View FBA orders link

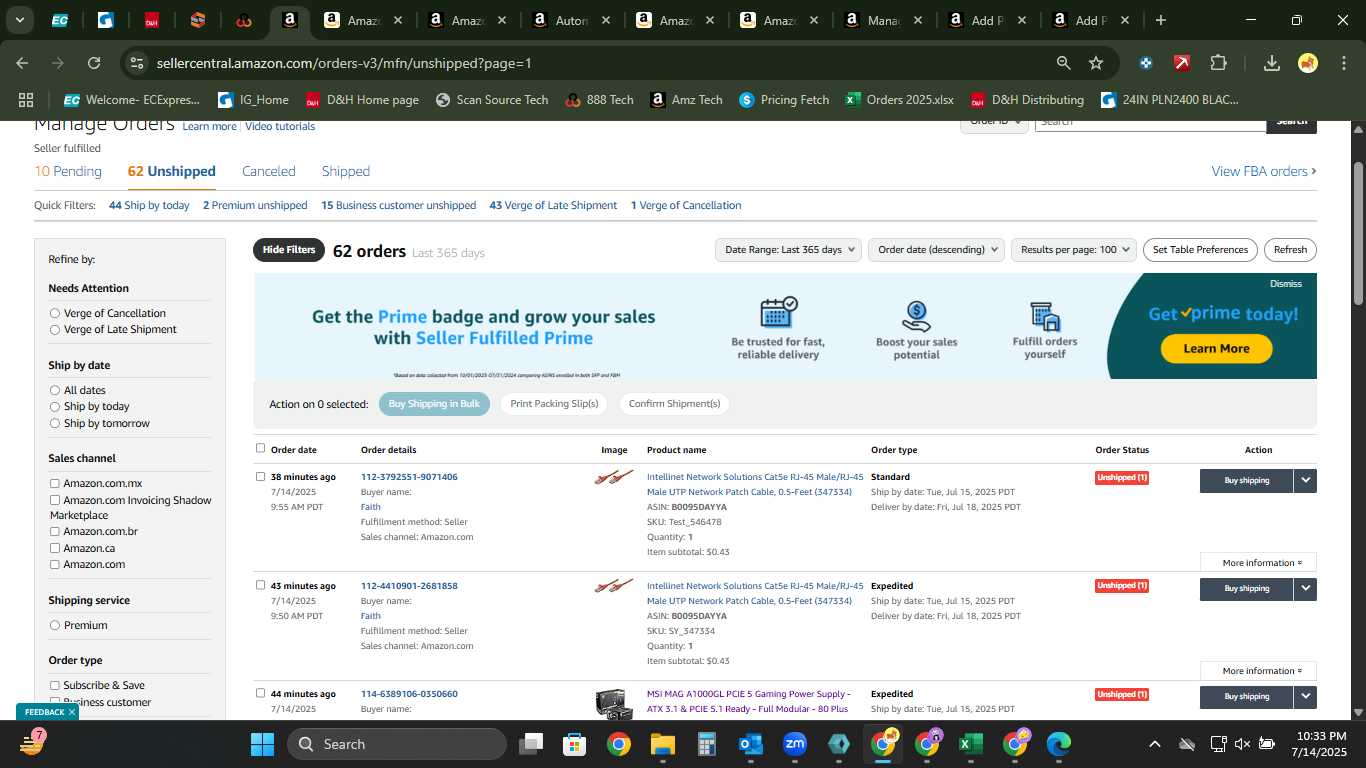[1264, 171]
